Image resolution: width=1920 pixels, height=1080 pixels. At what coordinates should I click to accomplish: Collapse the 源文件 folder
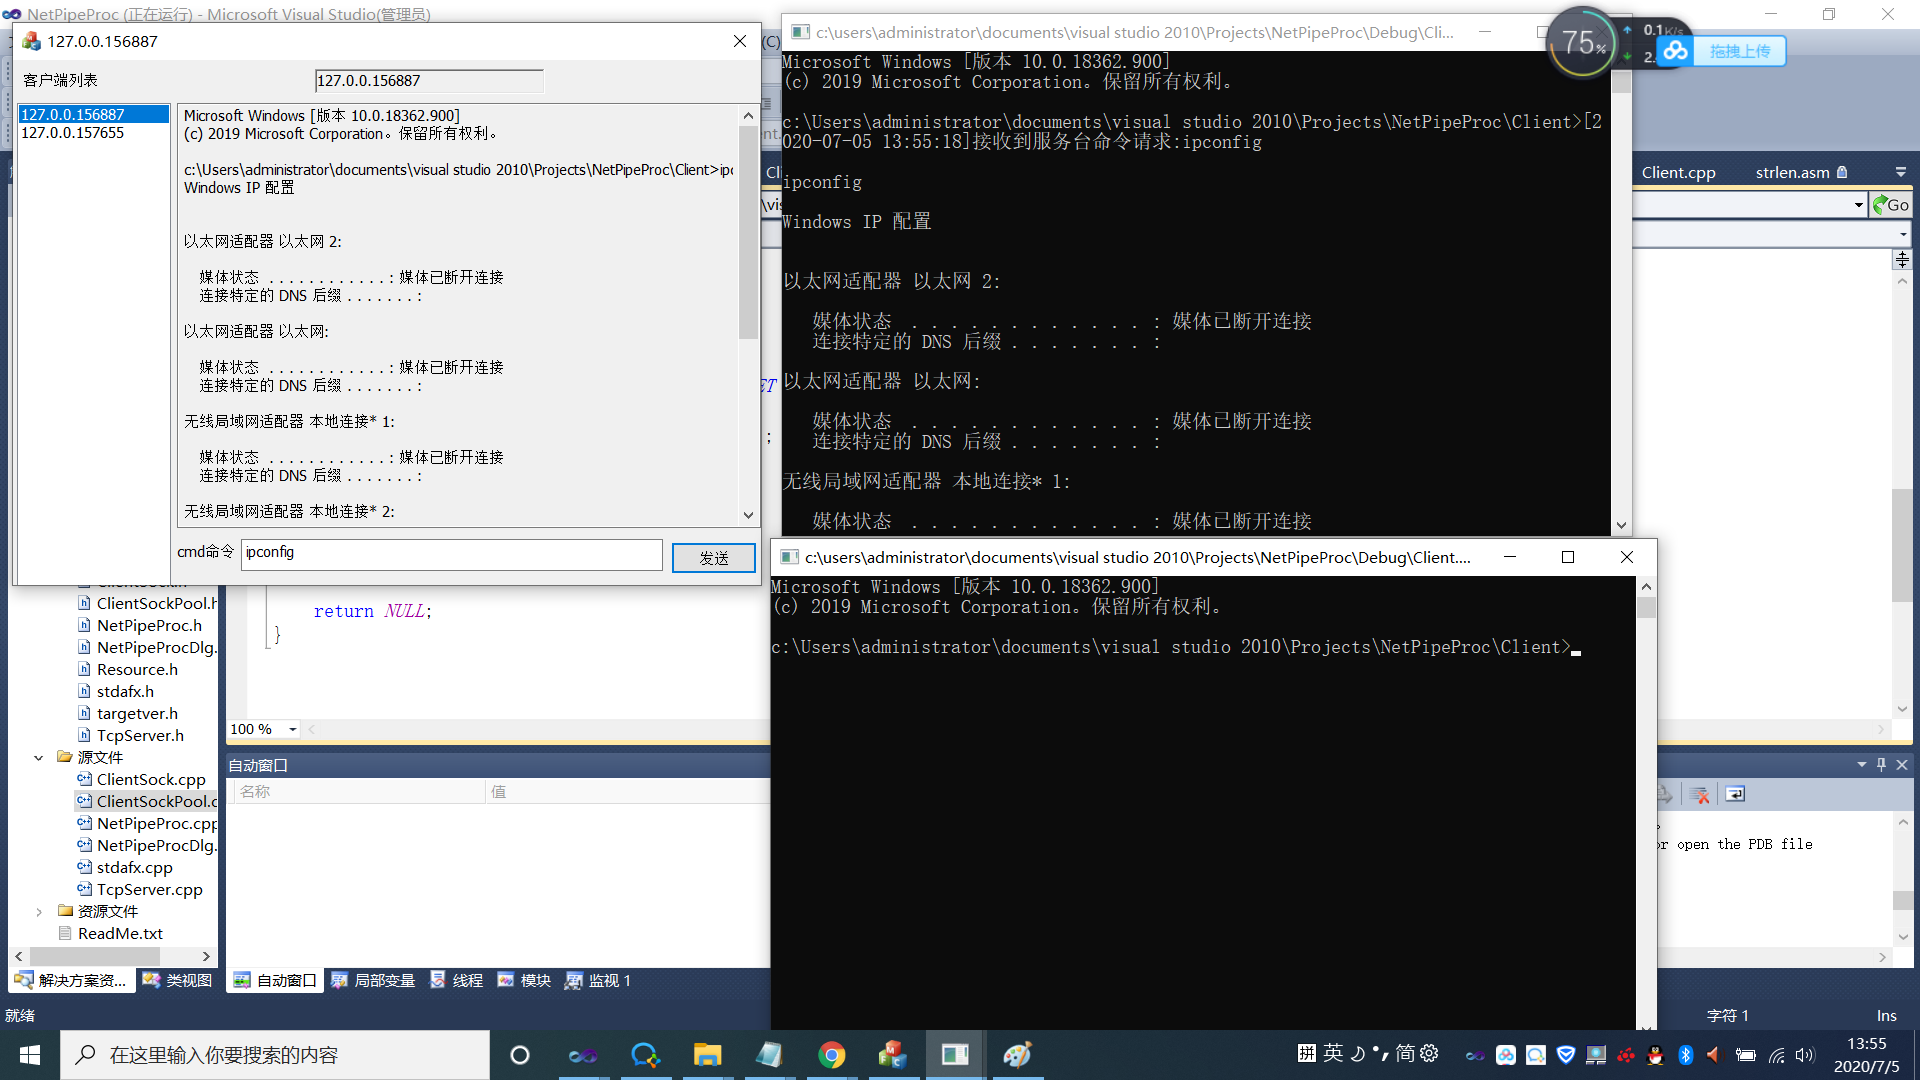[39, 758]
